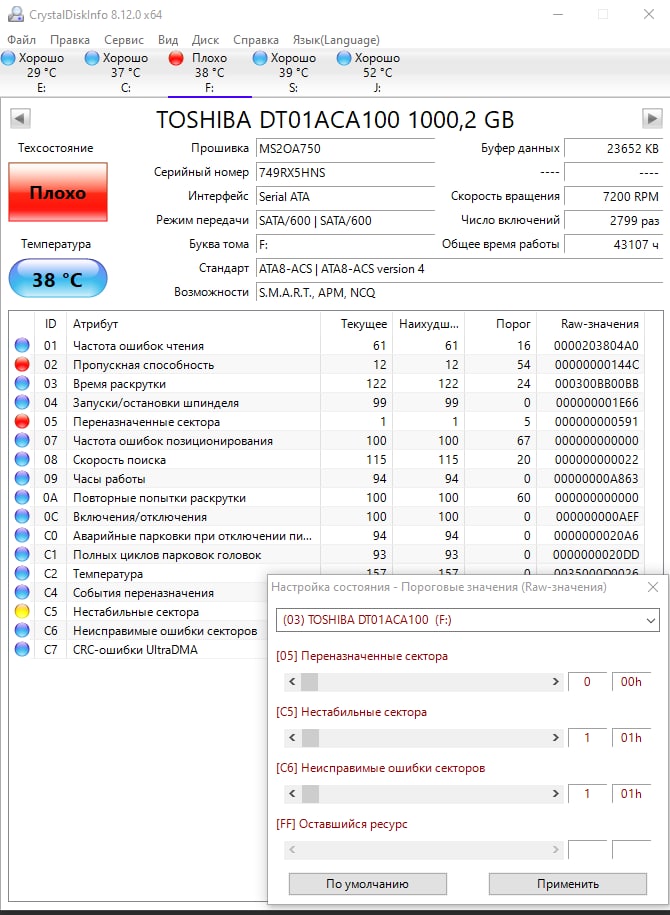The image size is (670, 915).
Task: Click decimal value field for [05] threshold
Action: (587, 682)
